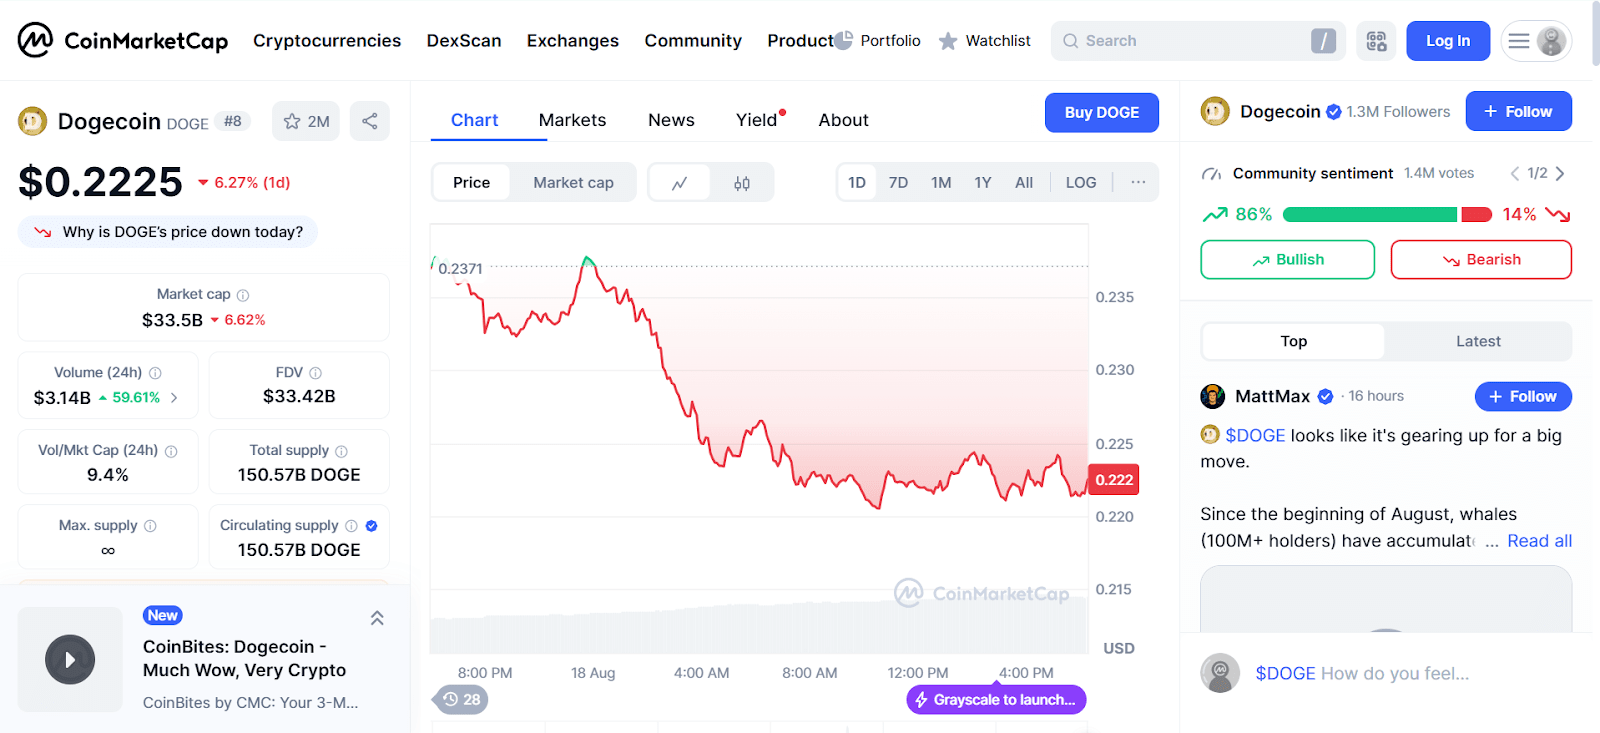This screenshot has height=733, width=1600.
Task: Click the Dogecoin coin logo by title
Action: (33, 121)
